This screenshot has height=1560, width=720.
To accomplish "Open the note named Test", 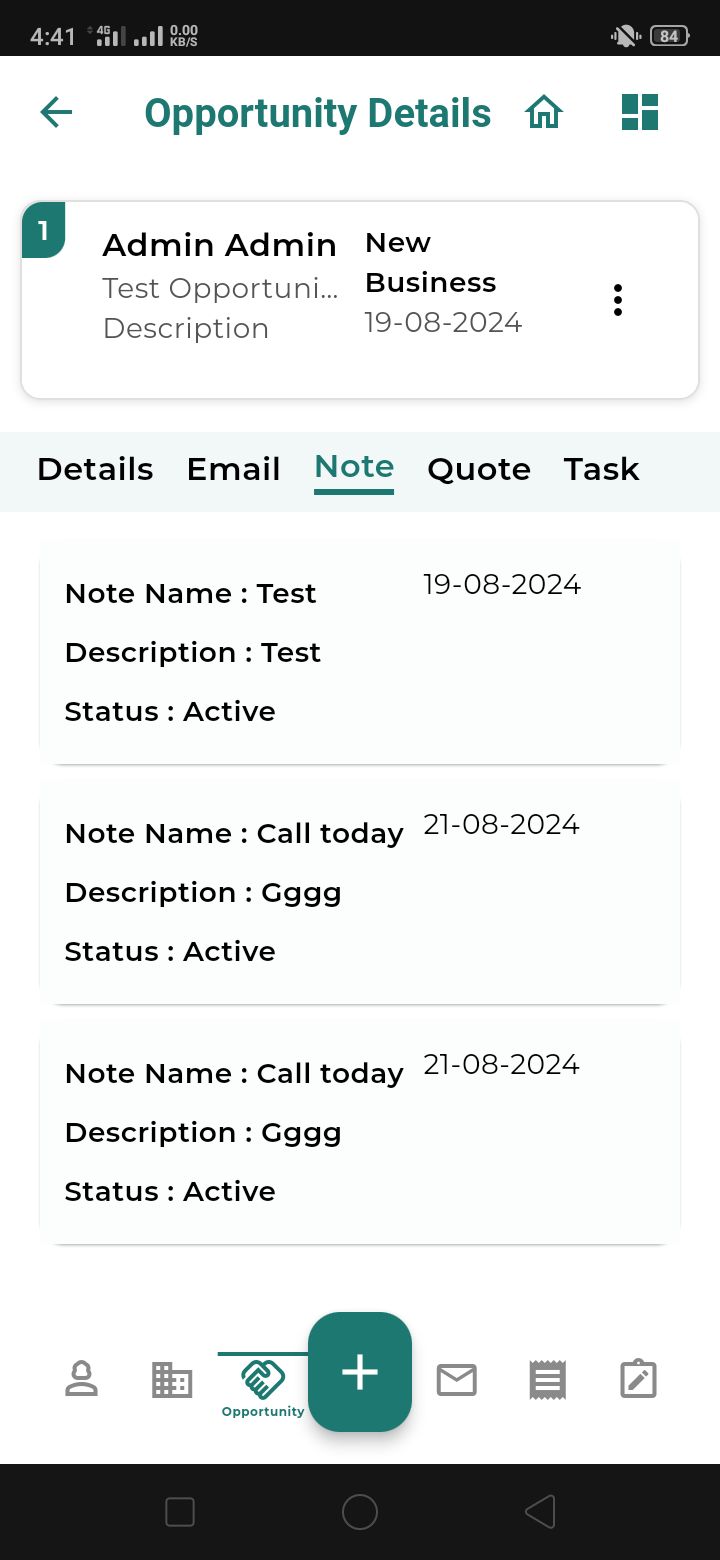I will 360,652.
